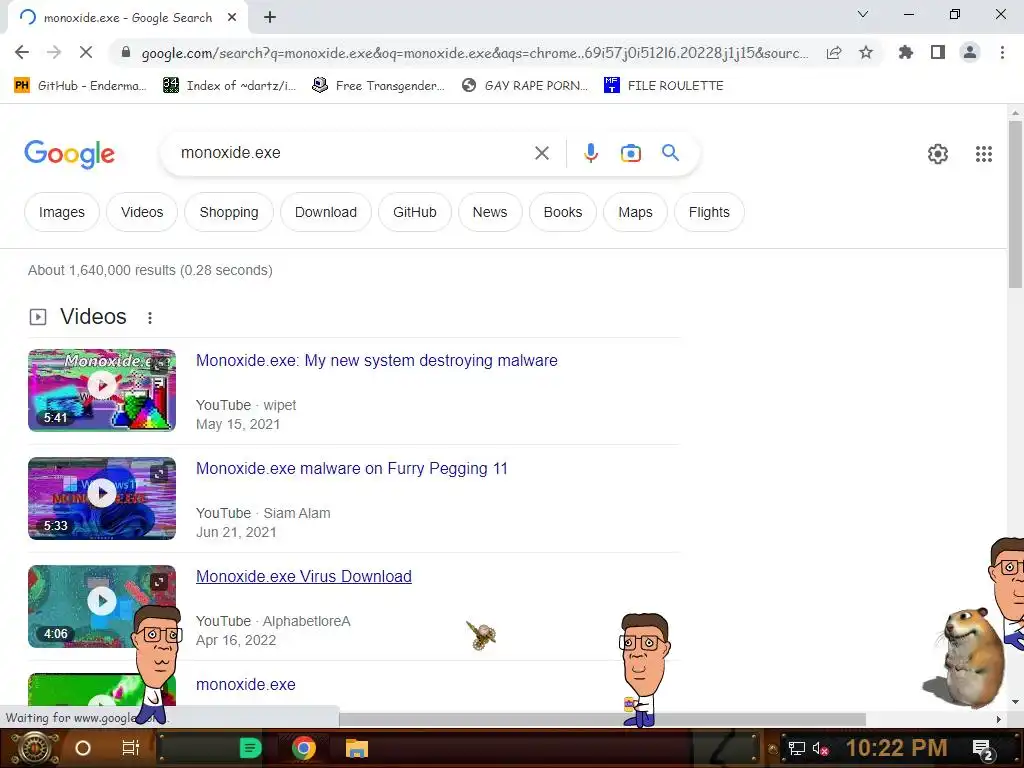Open File Explorer from taskbar
Viewport: 1024px width, 768px height.
(x=357, y=748)
